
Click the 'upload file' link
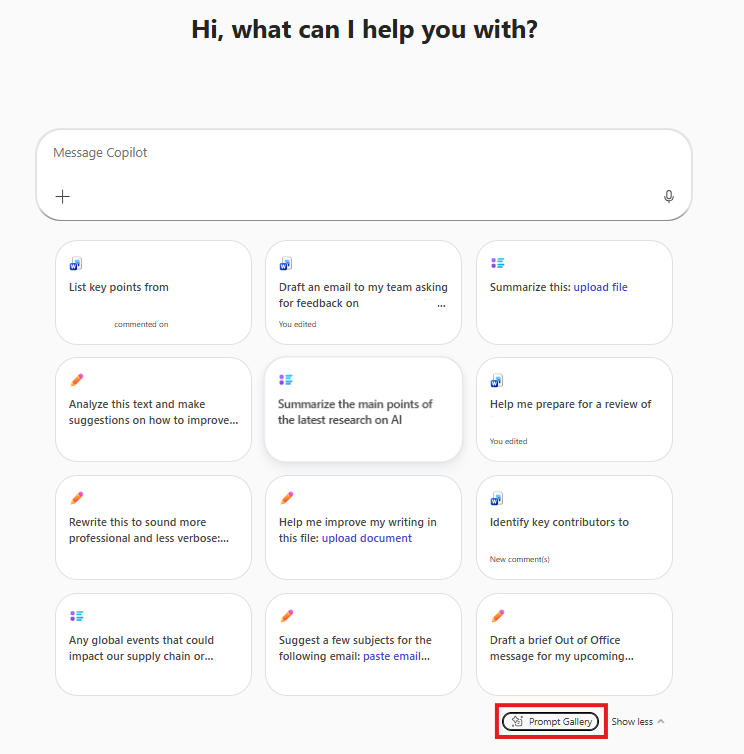(600, 287)
